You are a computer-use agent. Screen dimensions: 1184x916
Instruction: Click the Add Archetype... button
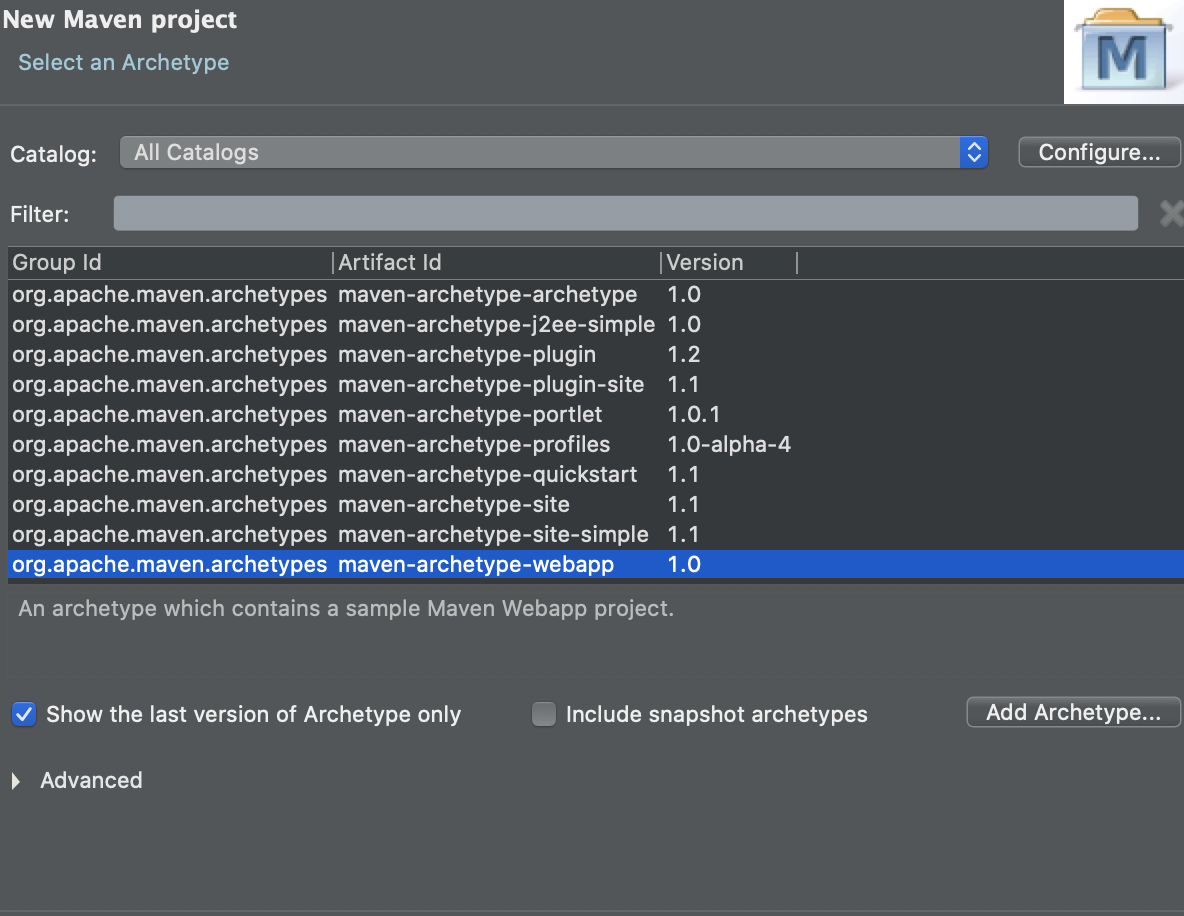pos(1073,712)
